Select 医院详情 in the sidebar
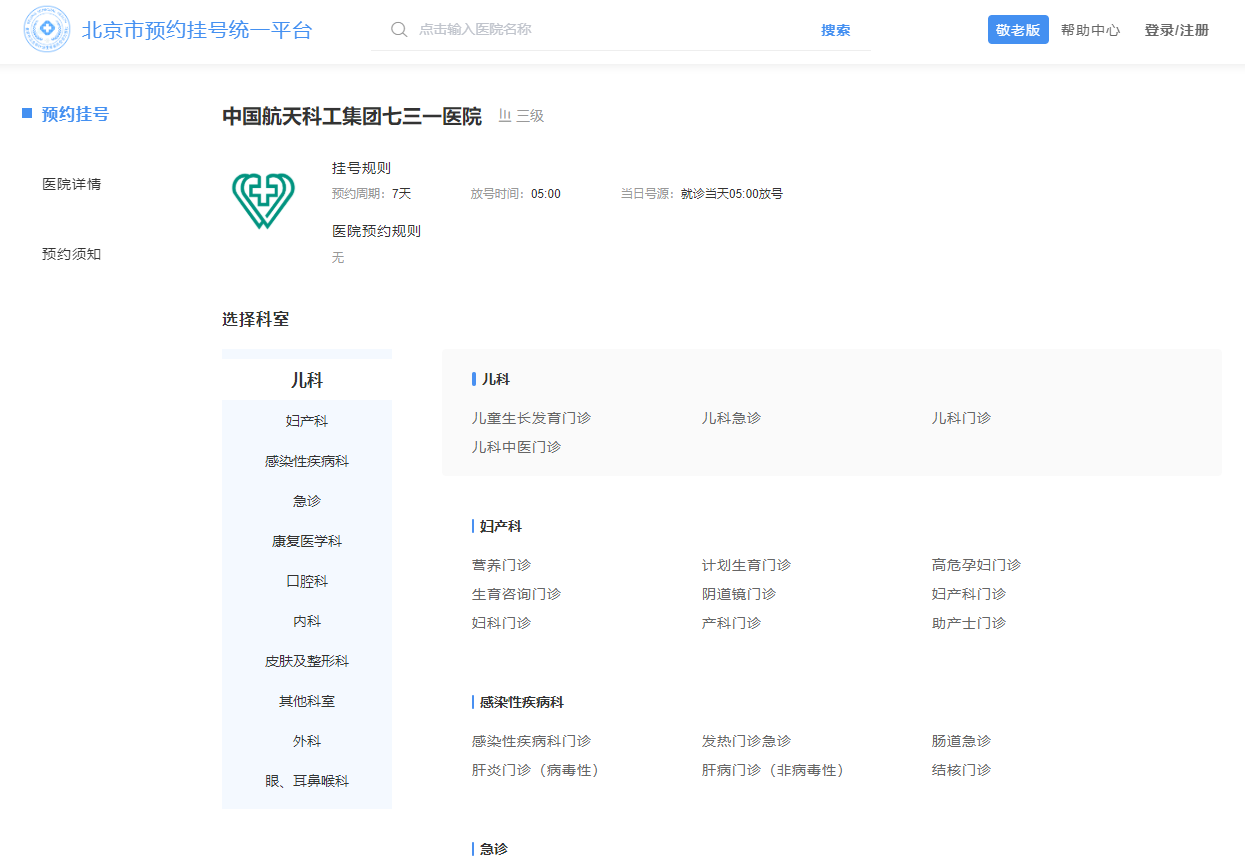1245x868 pixels. coord(71,184)
